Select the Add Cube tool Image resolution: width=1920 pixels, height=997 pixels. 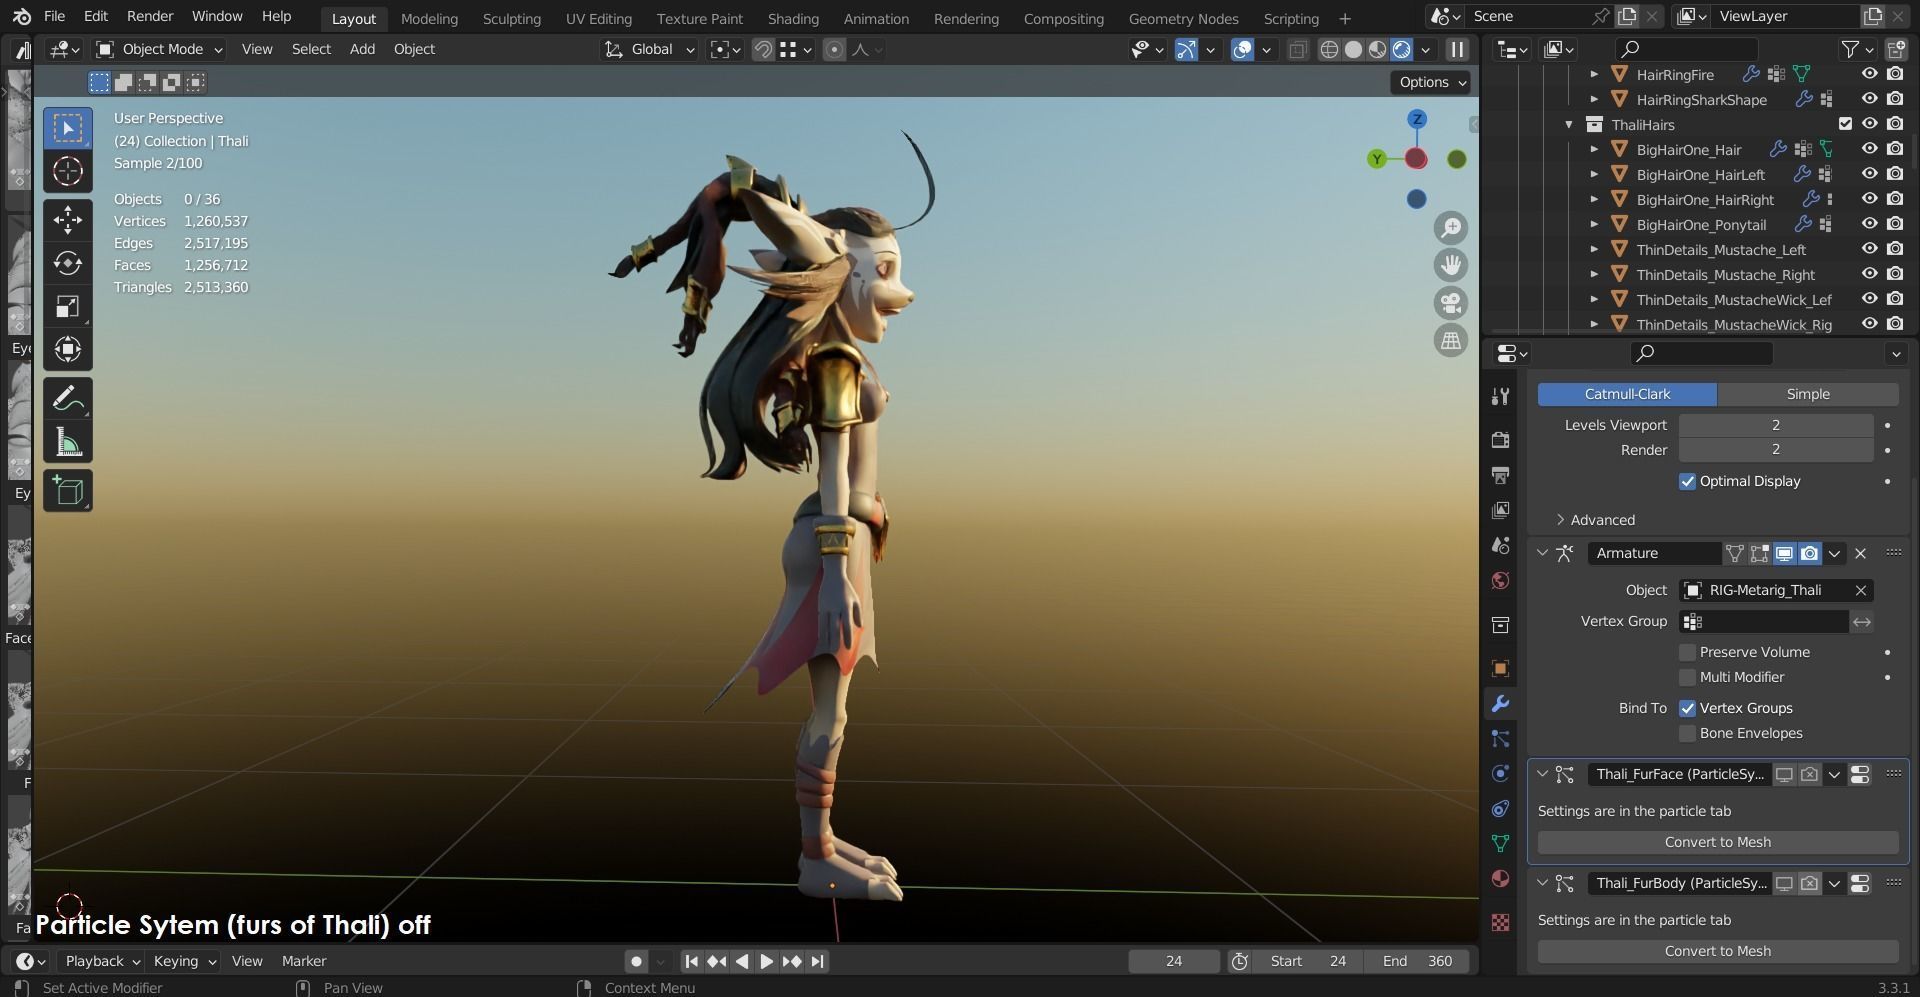click(67, 490)
